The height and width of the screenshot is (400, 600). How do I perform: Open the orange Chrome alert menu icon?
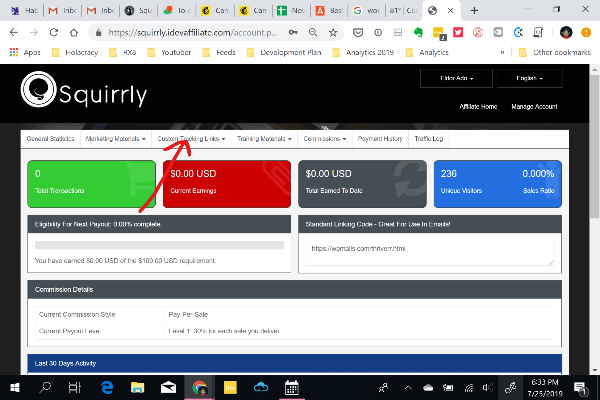pos(586,33)
